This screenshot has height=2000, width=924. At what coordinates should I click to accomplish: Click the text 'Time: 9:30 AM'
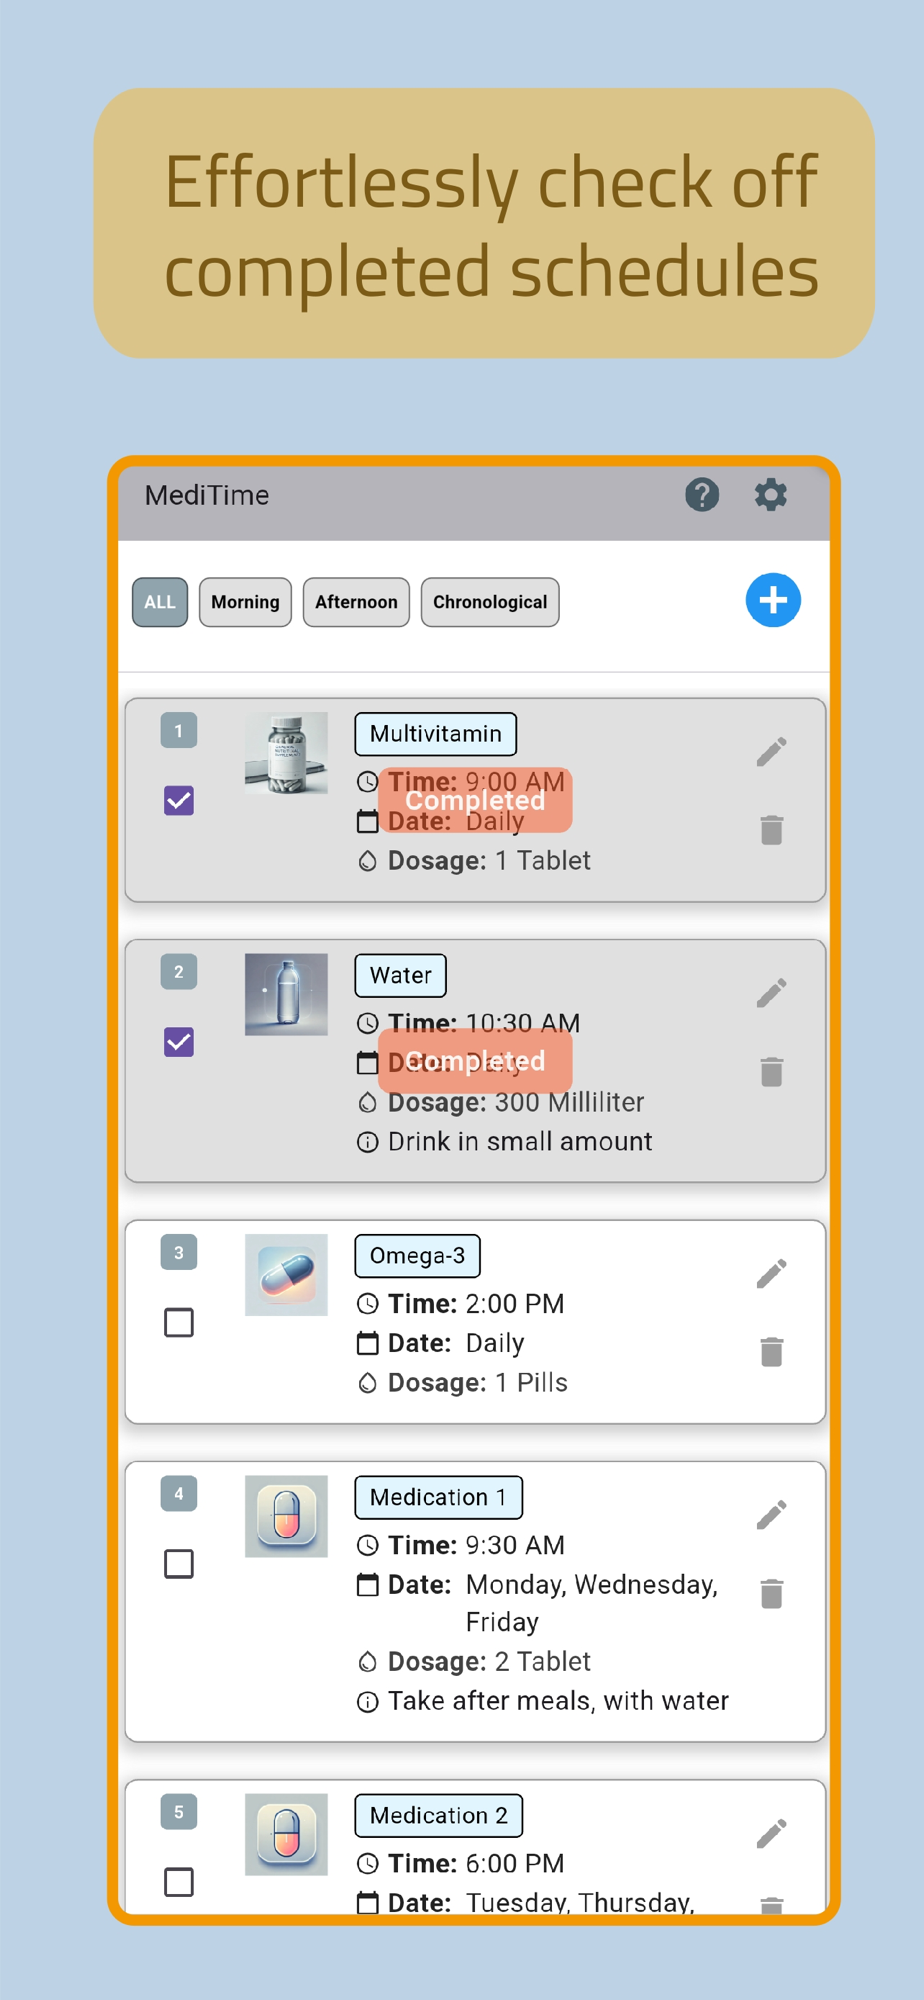[x=476, y=1545]
